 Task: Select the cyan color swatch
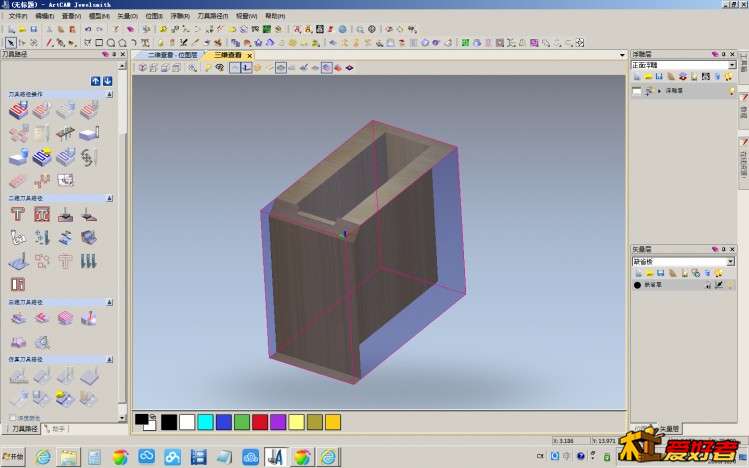click(205, 422)
